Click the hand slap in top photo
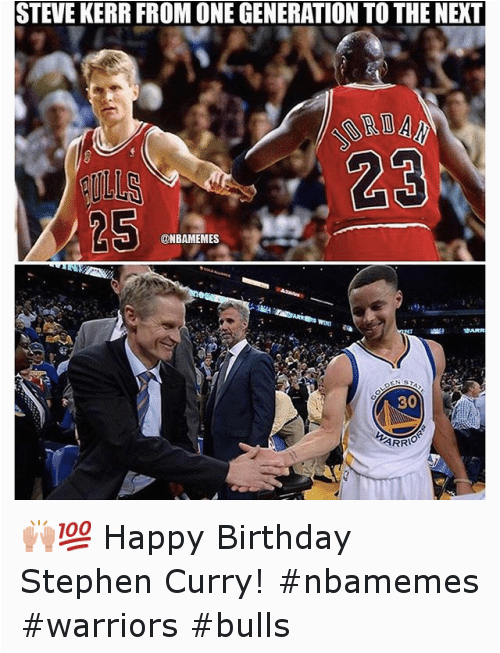This screenshot has width=500, height=653. tap(231, 184)
